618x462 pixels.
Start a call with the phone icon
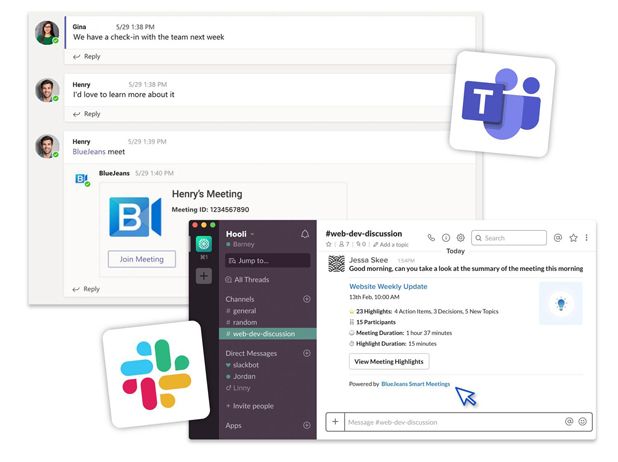click(431, 238)
